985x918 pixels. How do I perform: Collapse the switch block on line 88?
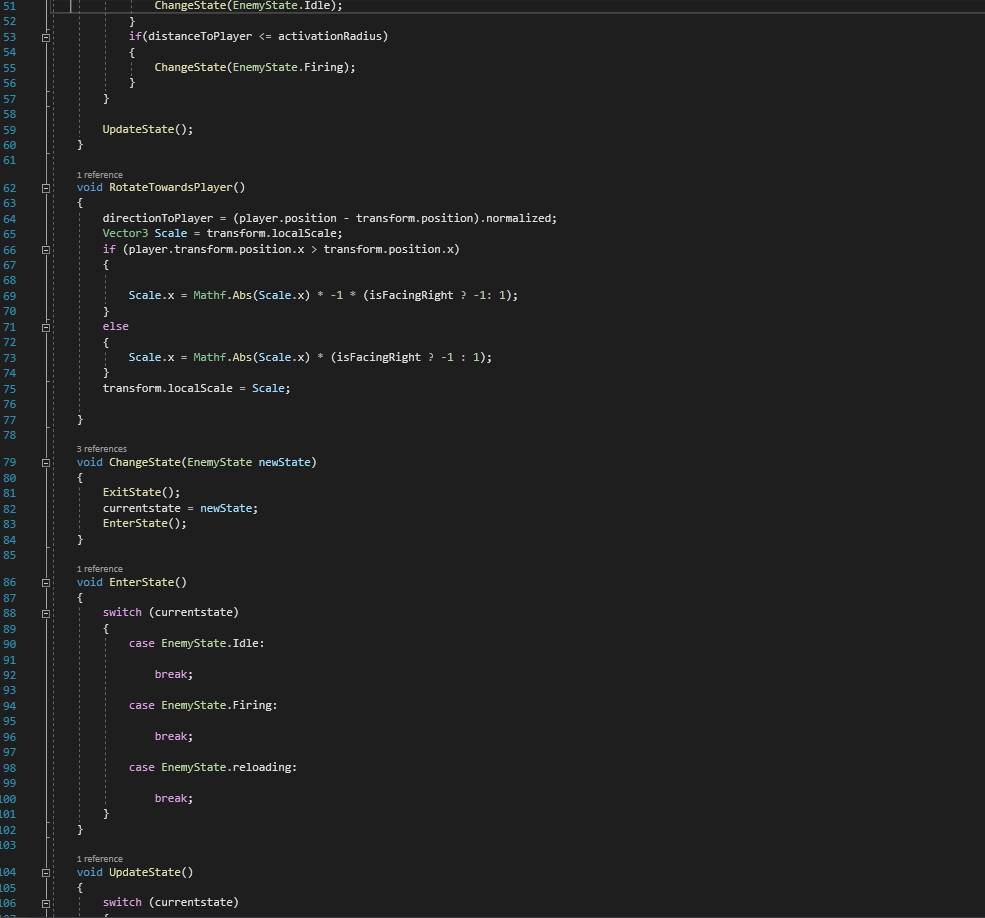[x=46, y=612]
